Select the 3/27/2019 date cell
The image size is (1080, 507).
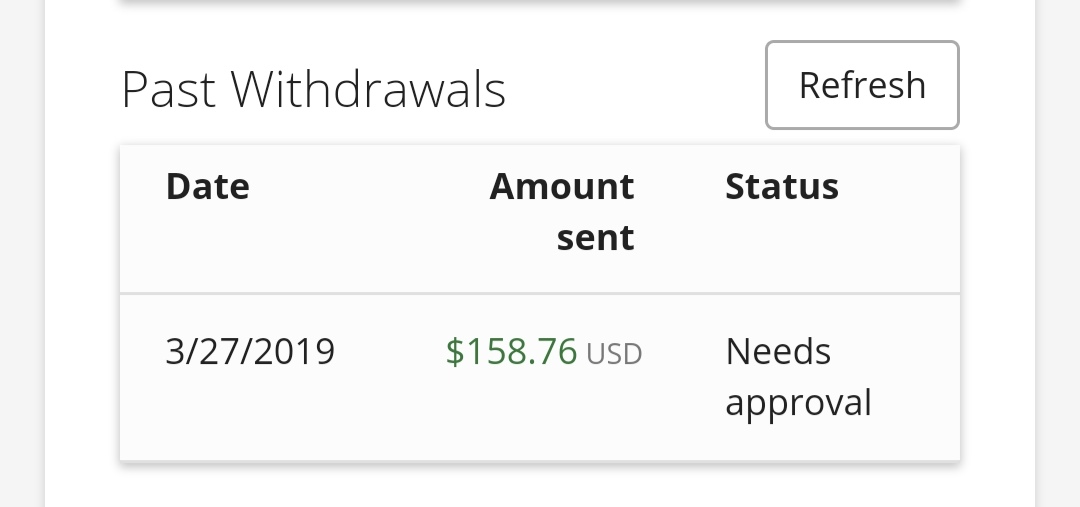click(x=250, y=351)
